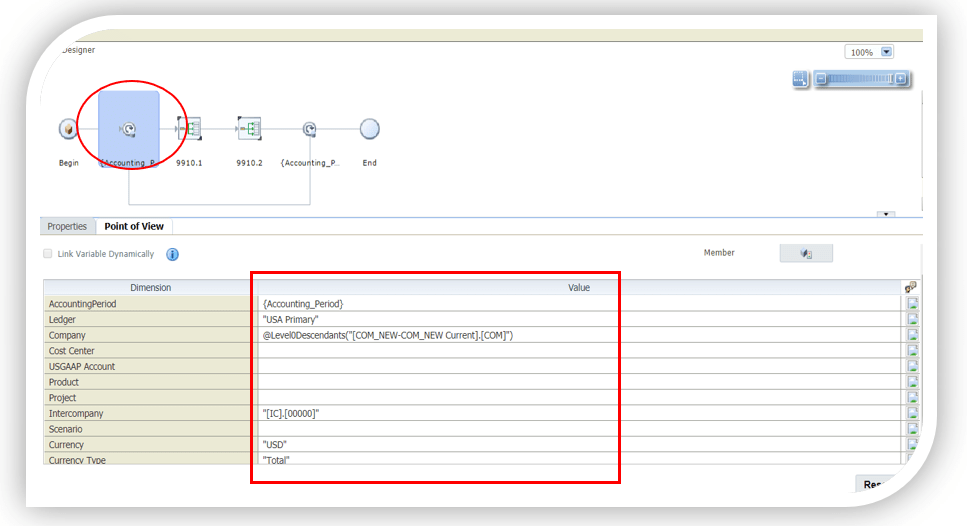Click the Begin node icon in the flow
The width and height of the screenshot is (967, 526).
pos(68,130)
